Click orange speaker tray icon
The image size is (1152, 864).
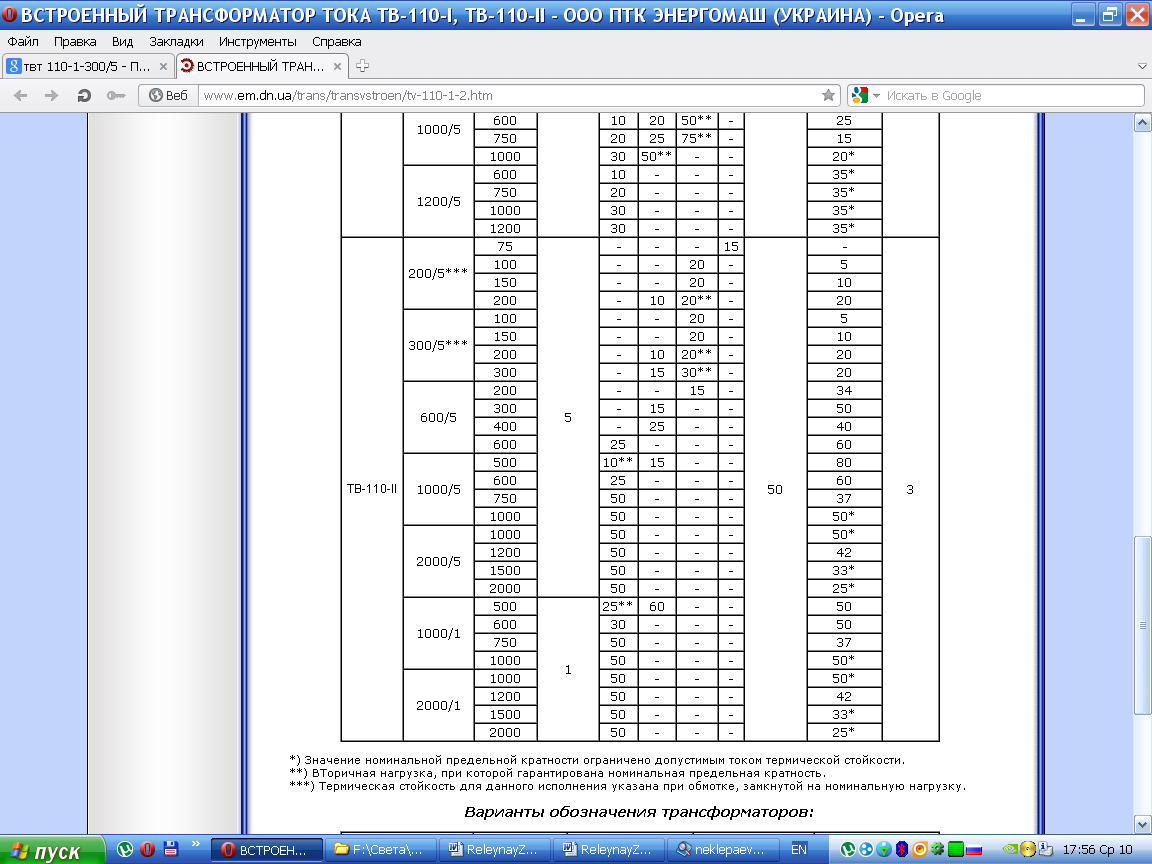click(x=920, y=850)
